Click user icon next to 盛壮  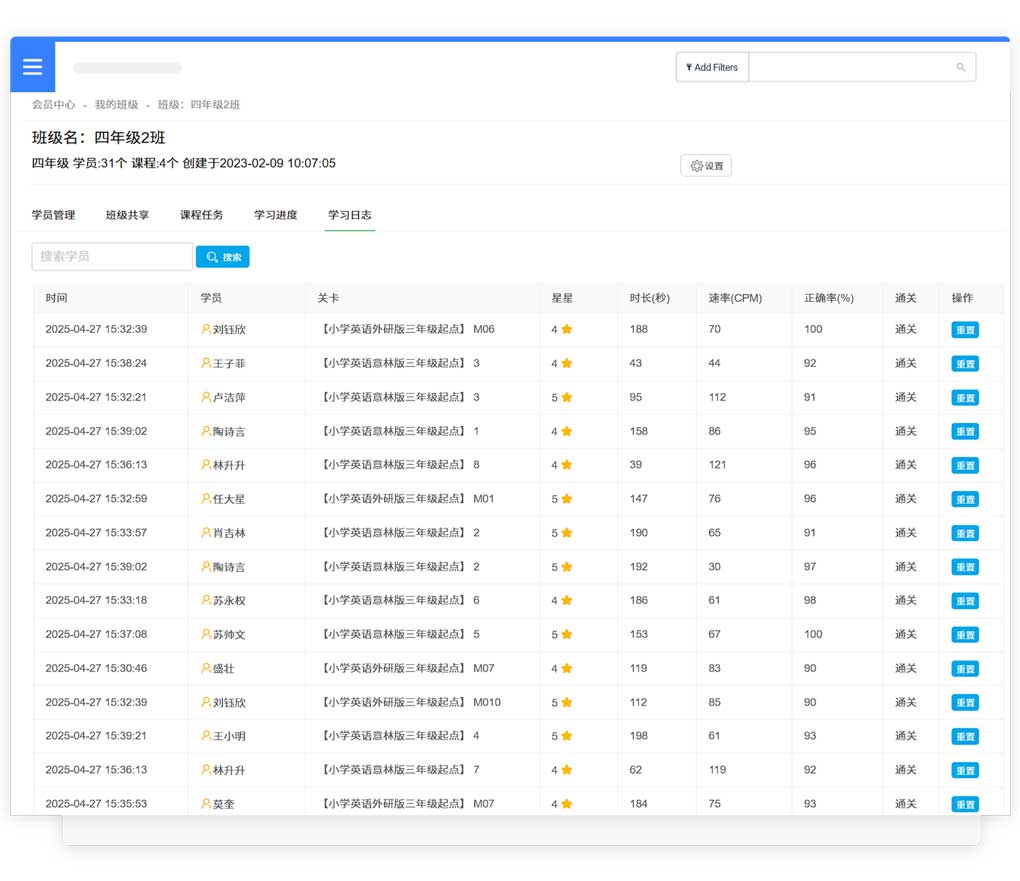tap(206, 668)
